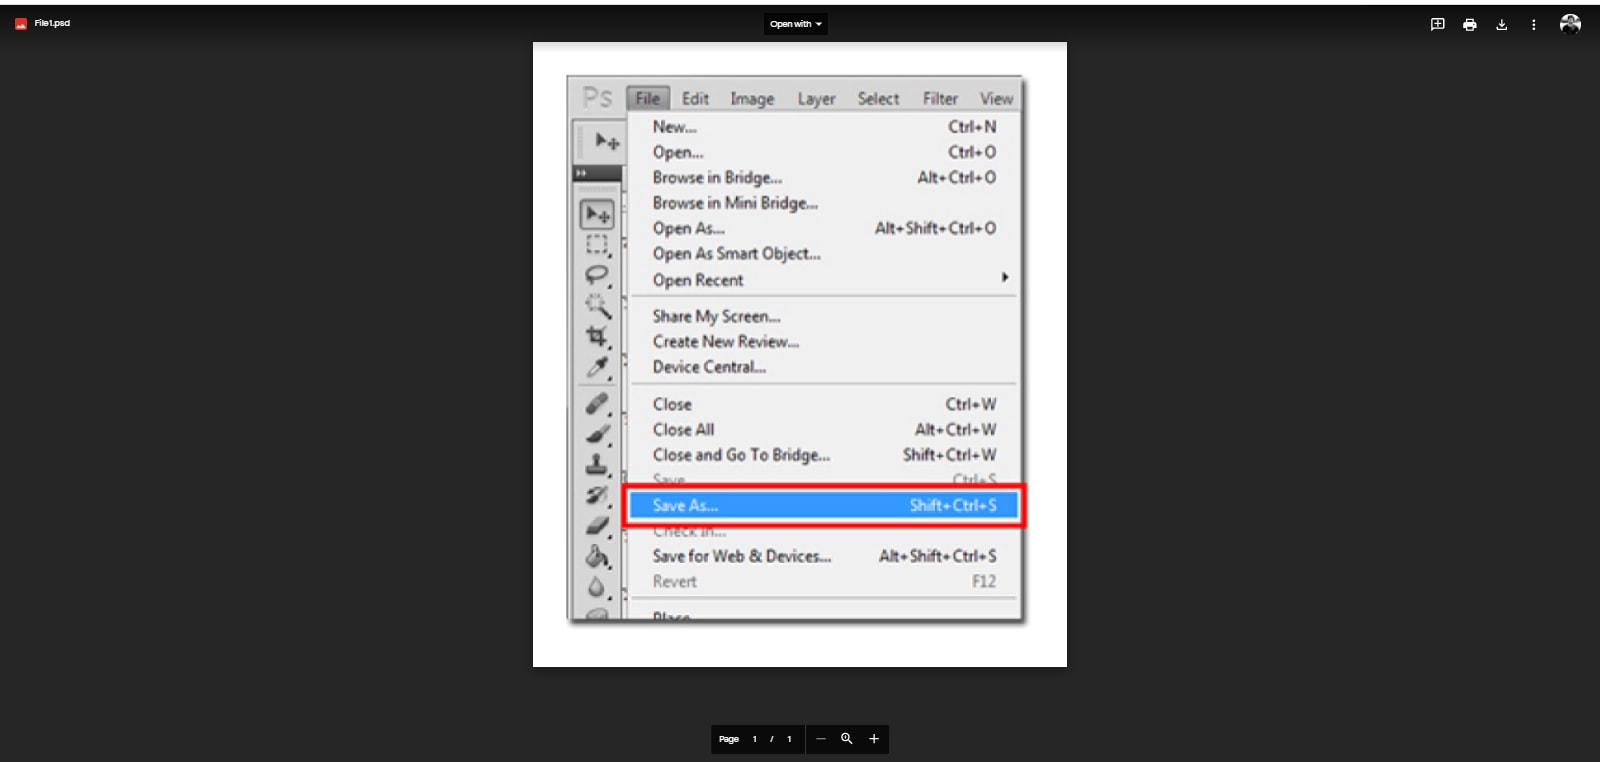Reset zoom with the magnifier icon
The image size is (1600, 762).
(x=846, y=739)
